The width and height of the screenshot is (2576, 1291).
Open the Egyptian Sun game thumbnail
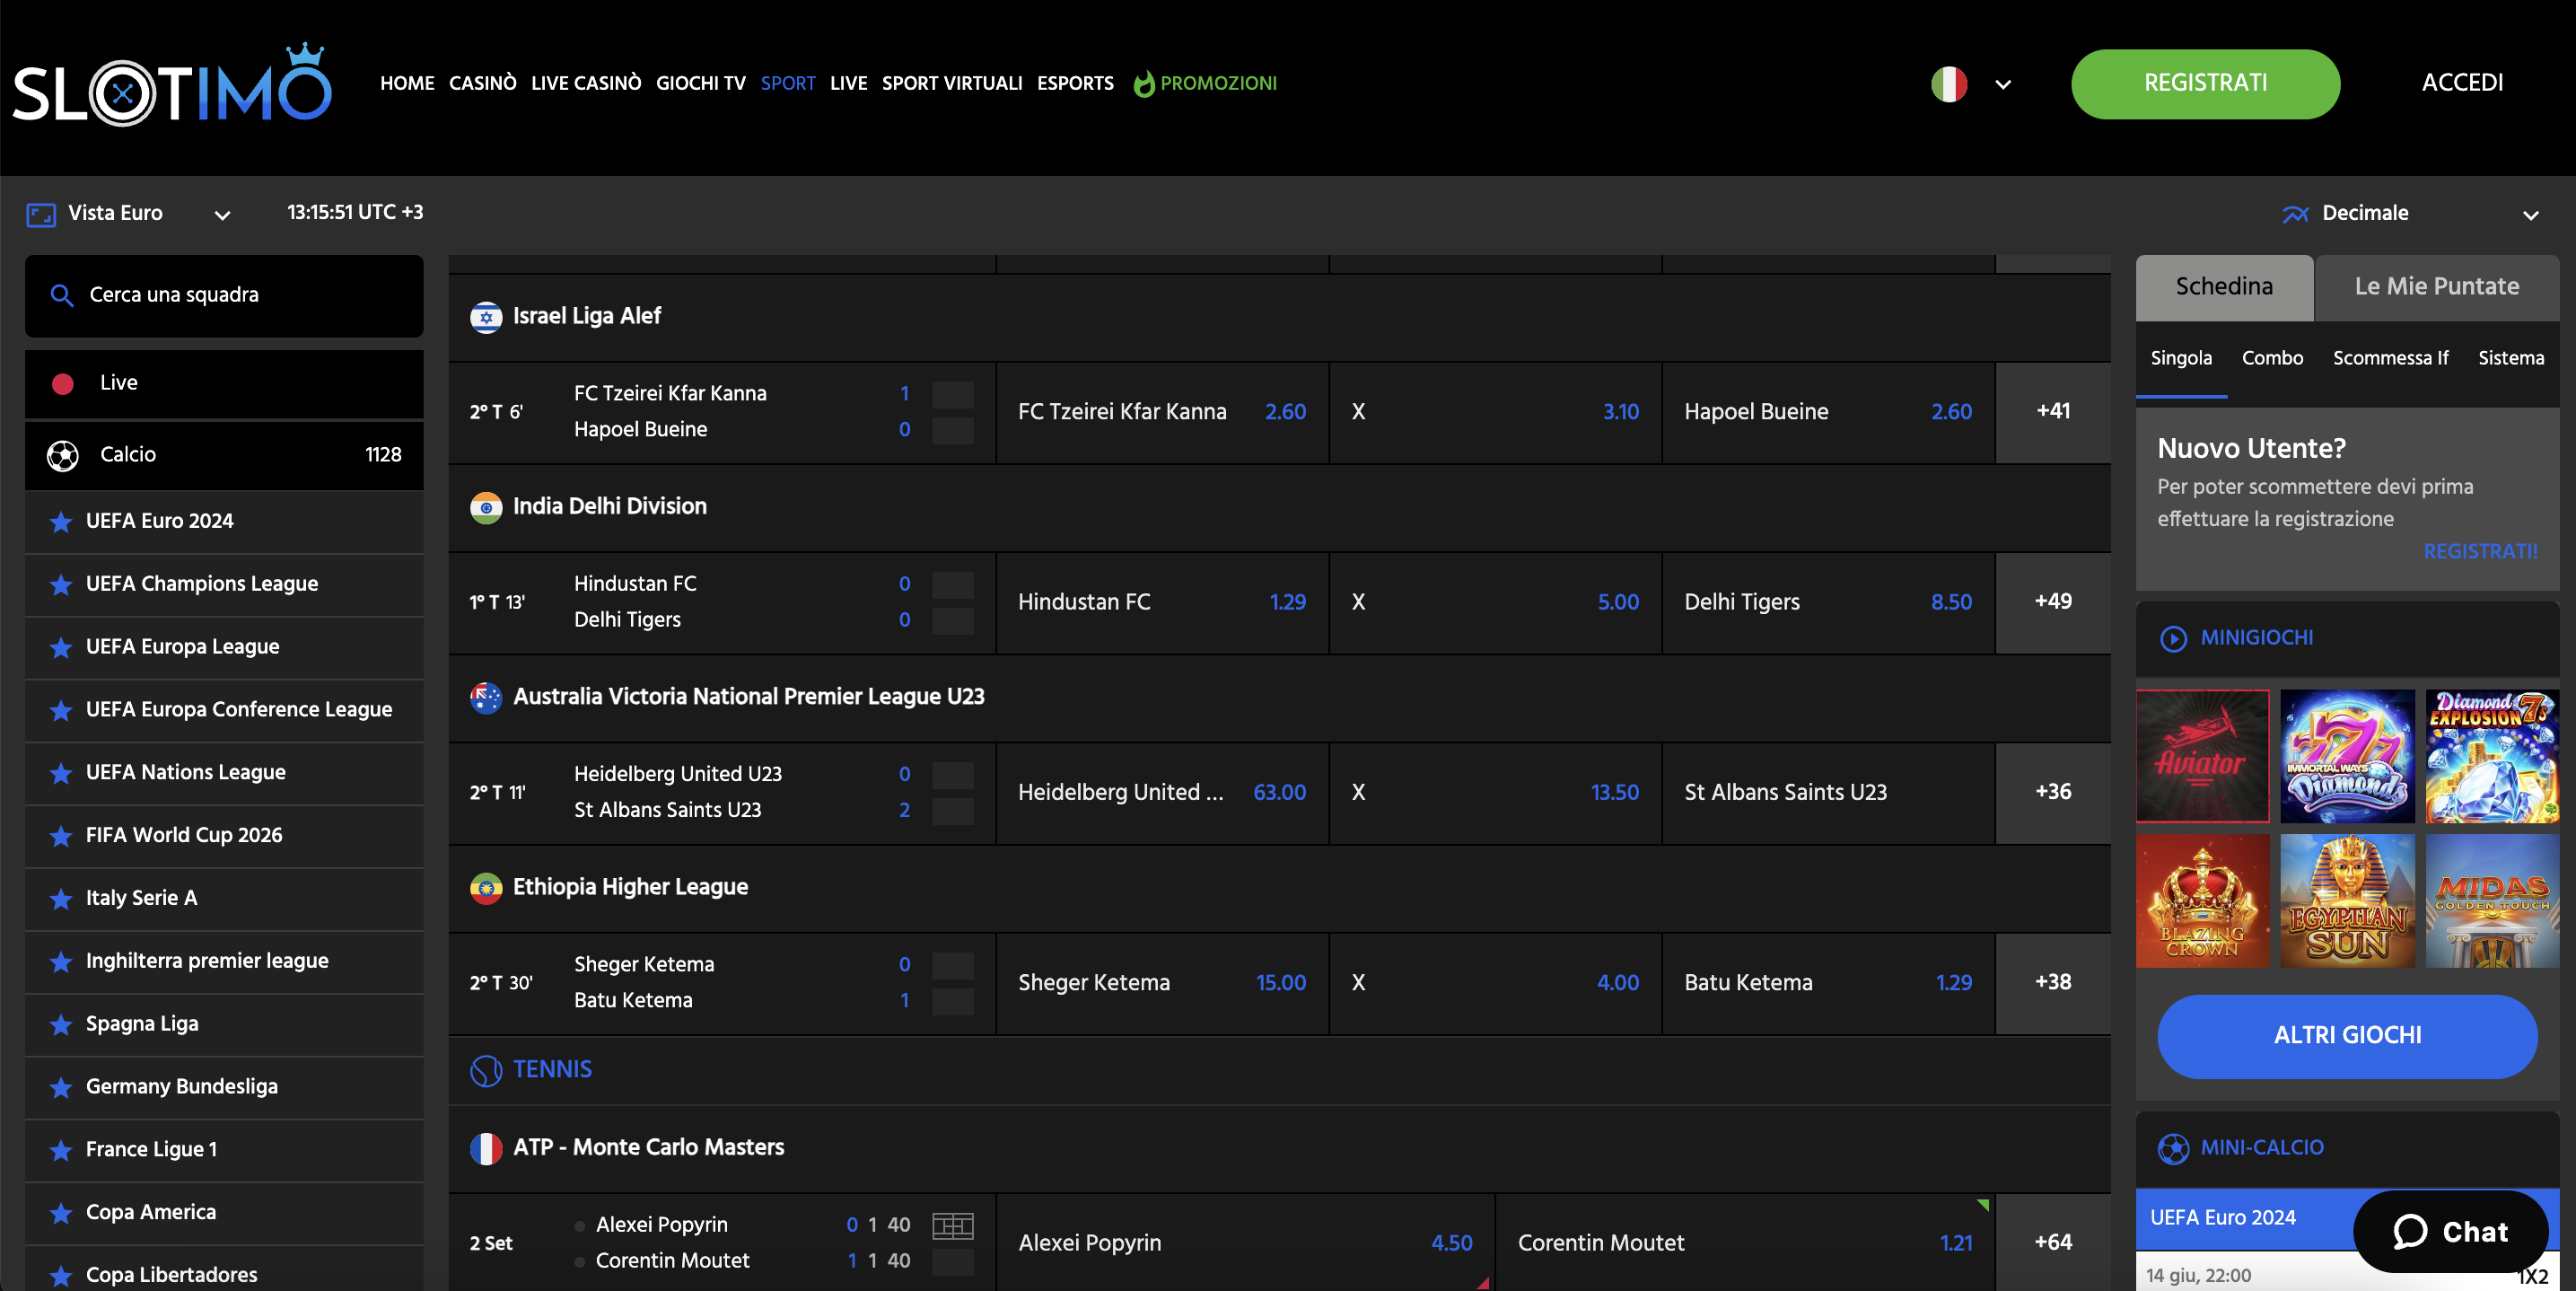coord(2347,901)
